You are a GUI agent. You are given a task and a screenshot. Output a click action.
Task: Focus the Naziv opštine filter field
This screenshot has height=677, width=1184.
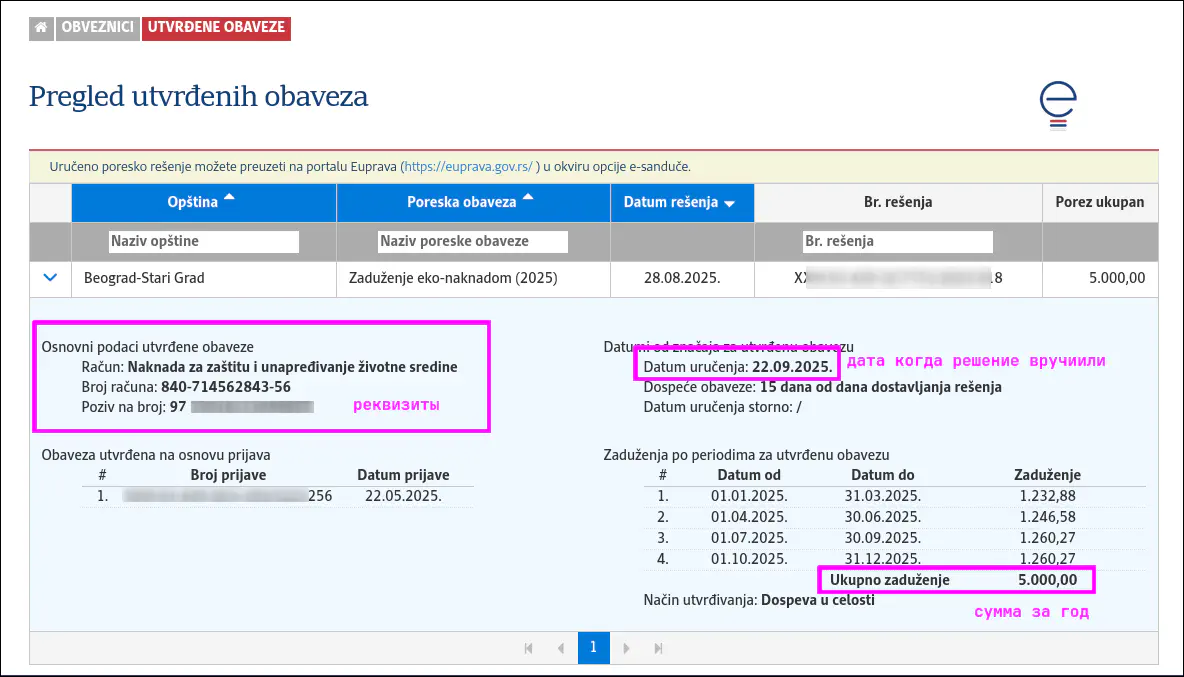(203, 241)
